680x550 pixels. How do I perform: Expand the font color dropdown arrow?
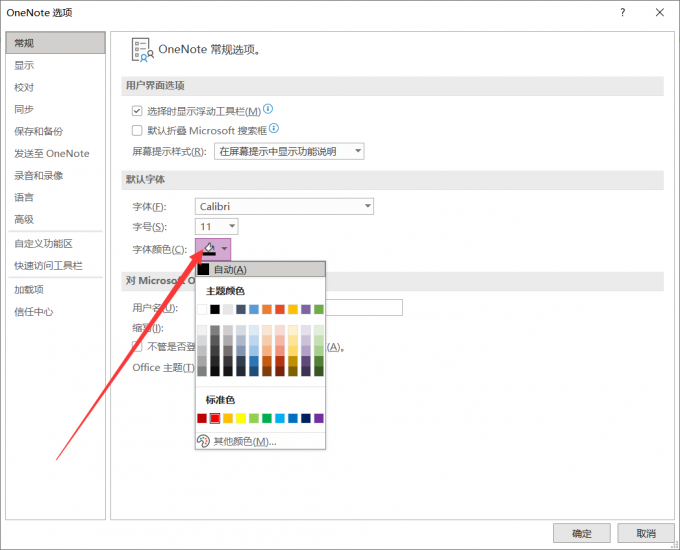224,249
